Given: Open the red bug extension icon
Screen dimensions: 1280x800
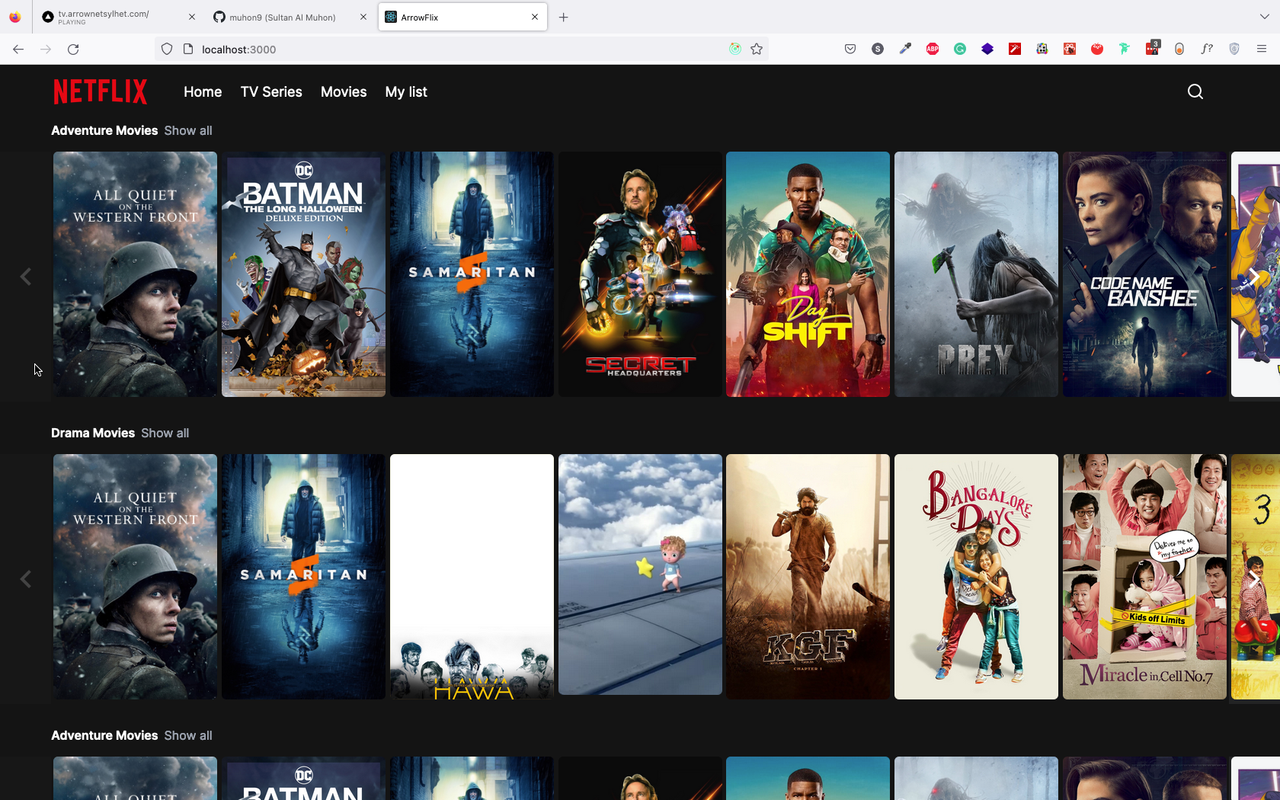Looking at the screenshot, I should [x=1069, y=49].
